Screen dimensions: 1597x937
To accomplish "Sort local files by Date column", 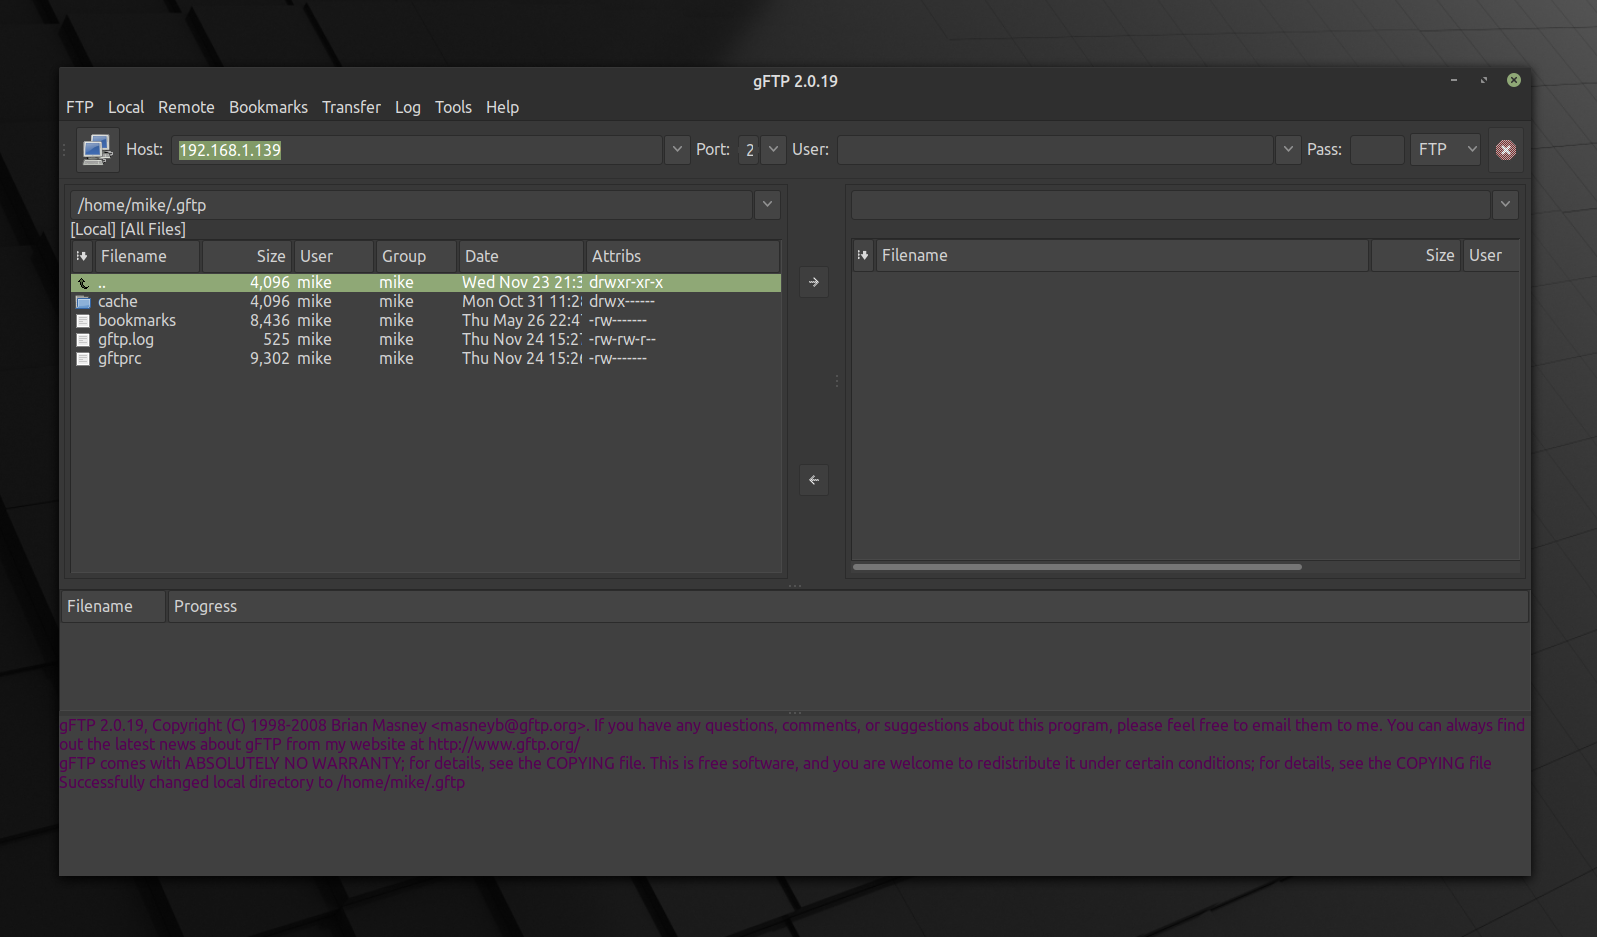I will (x=521, y=256).
